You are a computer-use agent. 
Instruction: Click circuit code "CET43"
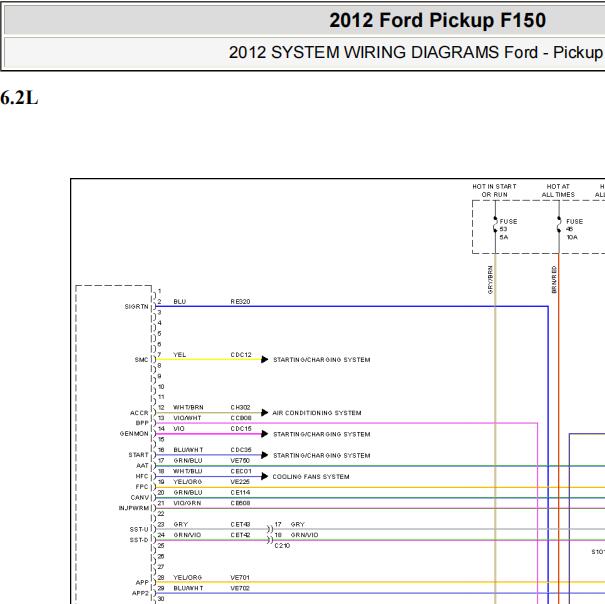pos(240,524)
